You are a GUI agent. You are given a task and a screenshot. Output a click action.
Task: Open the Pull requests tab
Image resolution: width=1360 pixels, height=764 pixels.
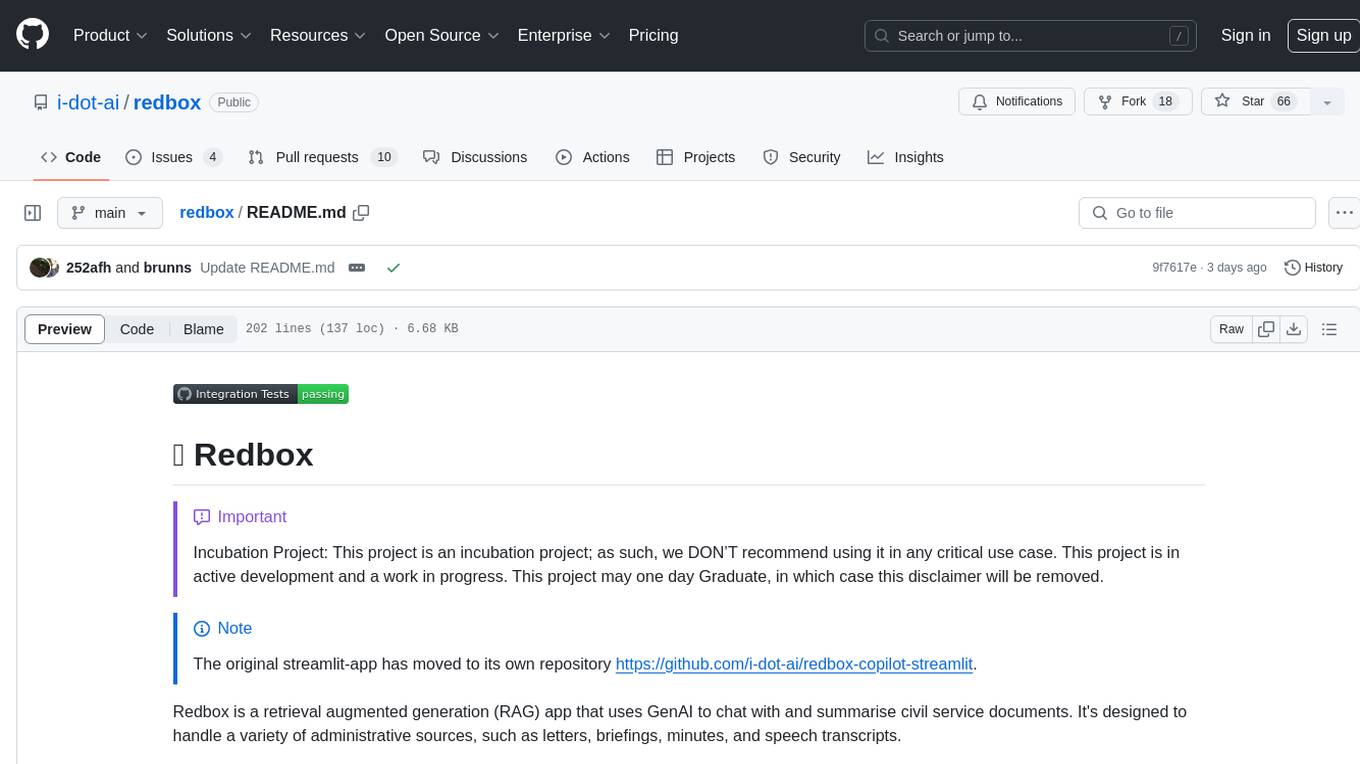(x=322, y=157)
